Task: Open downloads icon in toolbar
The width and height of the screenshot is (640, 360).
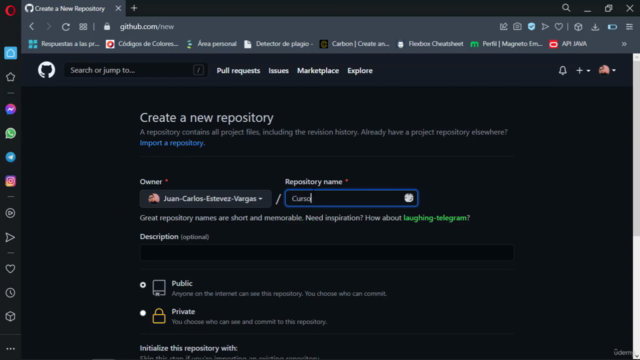Action: (595, 27)
